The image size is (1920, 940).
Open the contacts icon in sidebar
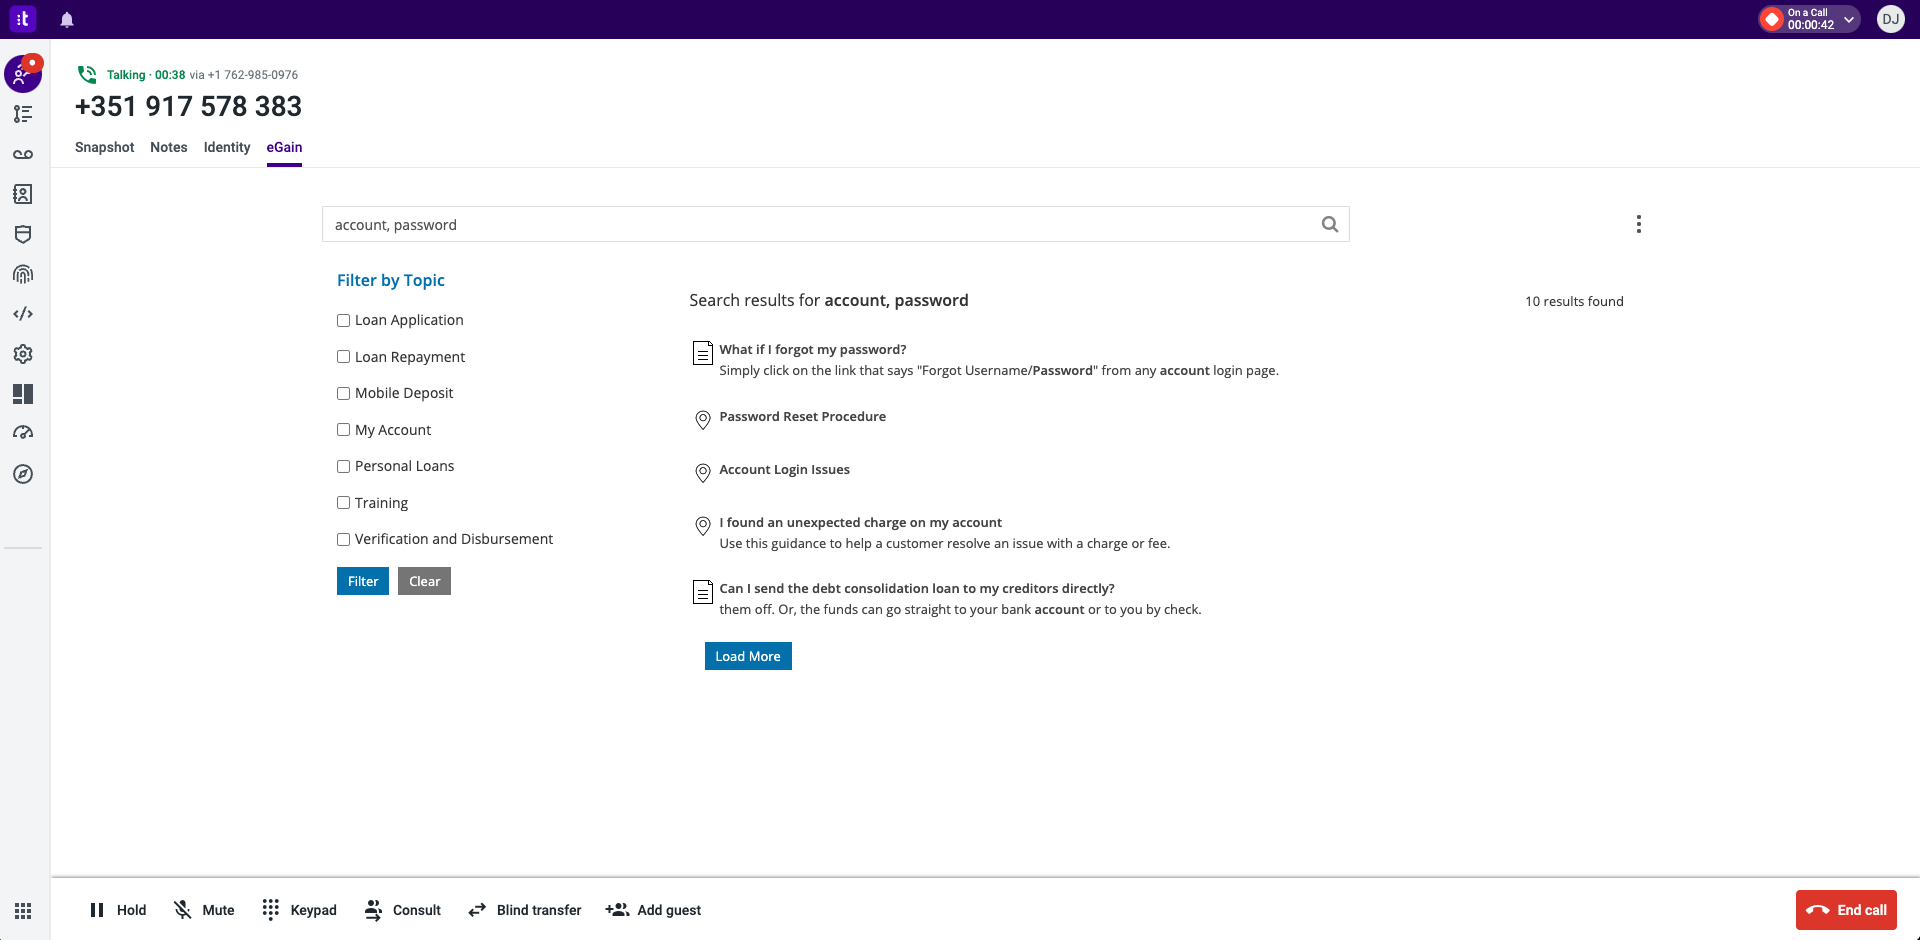pyautogui.click(x=23, y=194)
